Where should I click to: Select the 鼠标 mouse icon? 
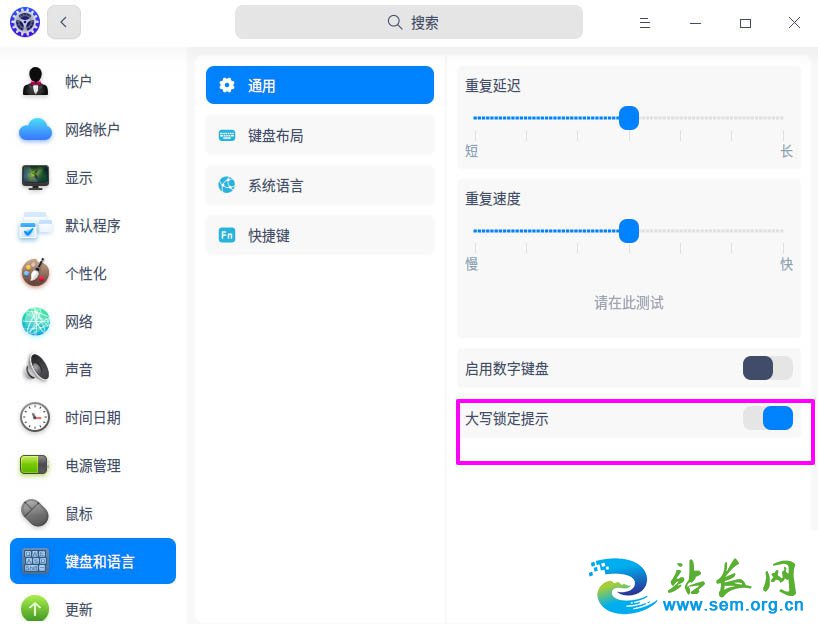coord(35,513)
